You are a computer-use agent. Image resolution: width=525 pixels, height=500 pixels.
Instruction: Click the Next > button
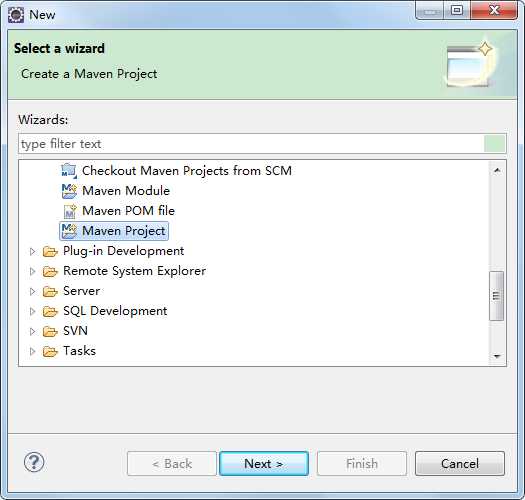tap(264, 463)
